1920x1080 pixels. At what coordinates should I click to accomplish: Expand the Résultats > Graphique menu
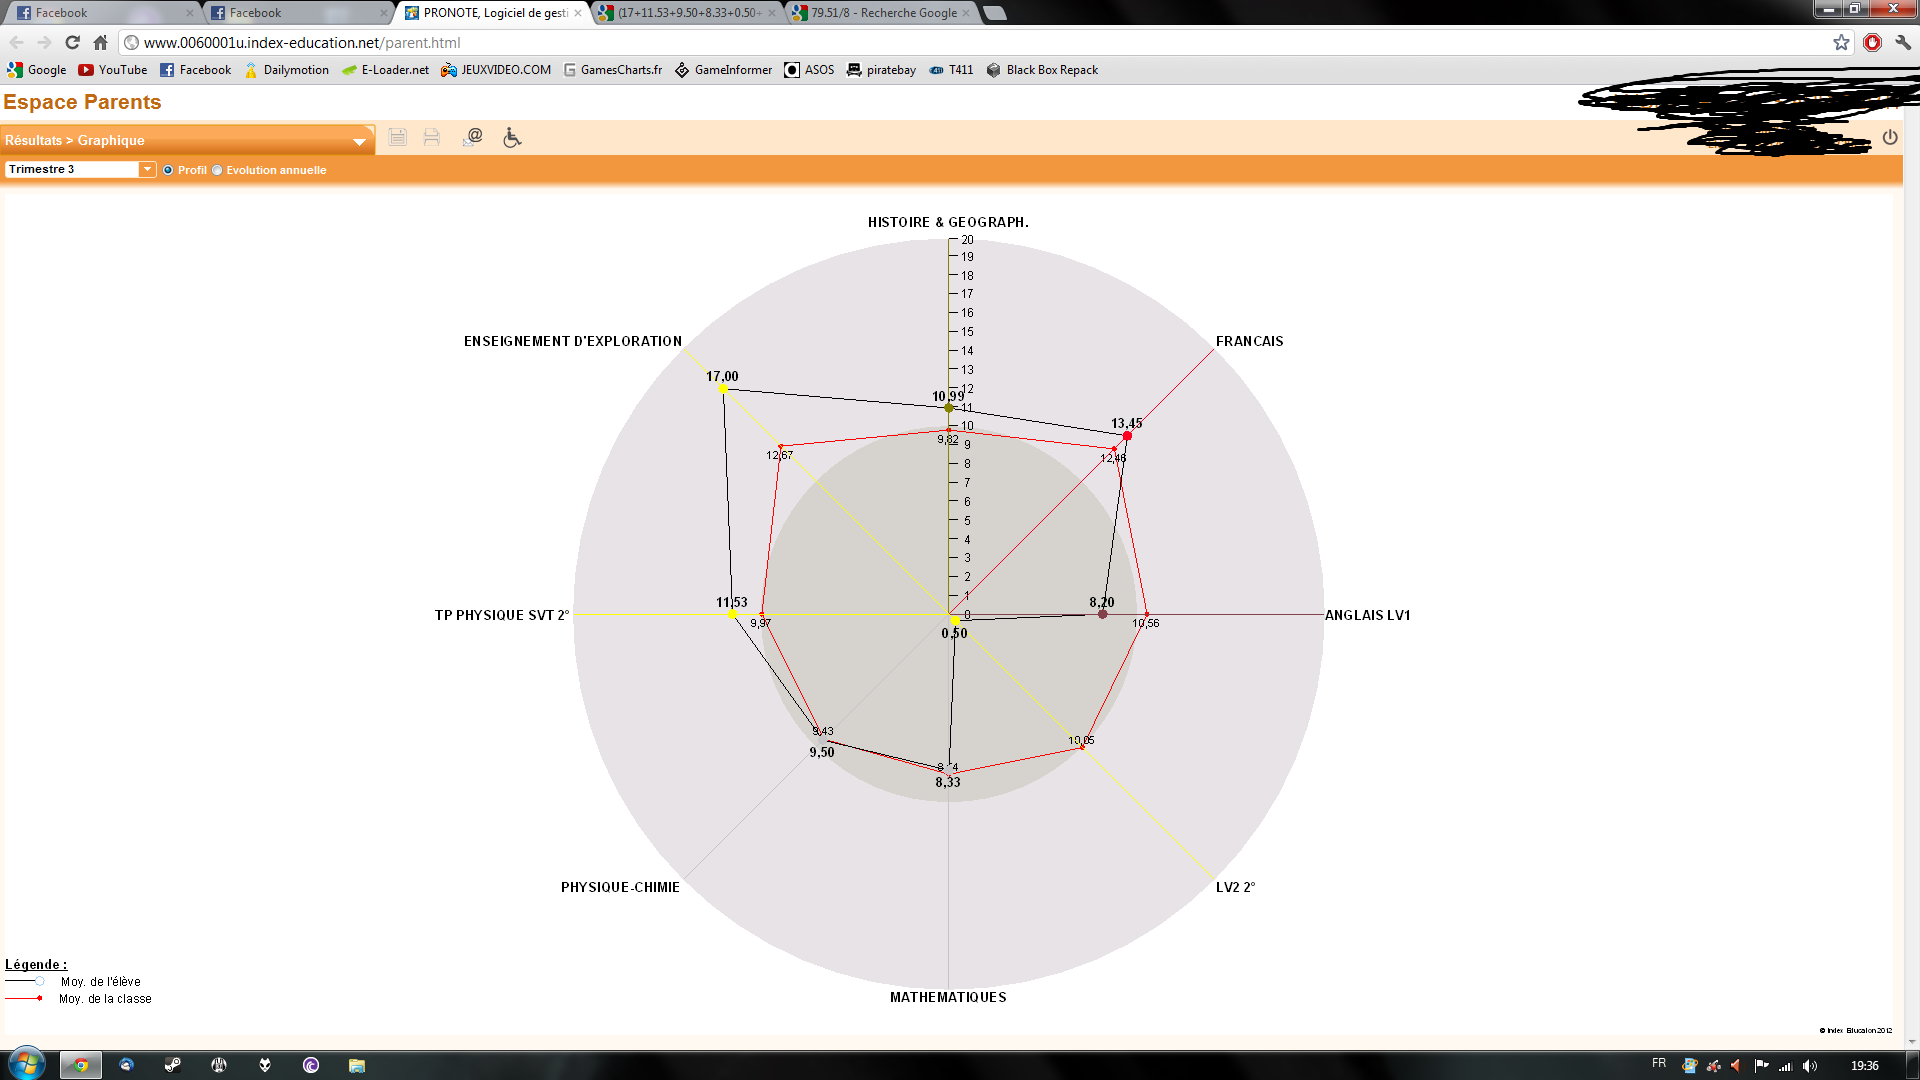pyautogui.click(x=359, y=141)
